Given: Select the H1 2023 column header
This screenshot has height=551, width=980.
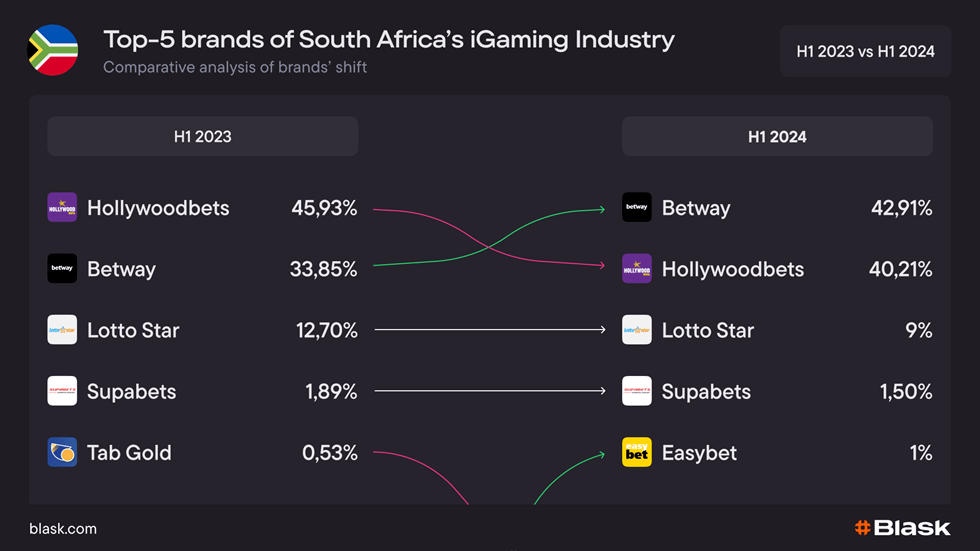Looking at the screenshot, I should tap(202, 136).
